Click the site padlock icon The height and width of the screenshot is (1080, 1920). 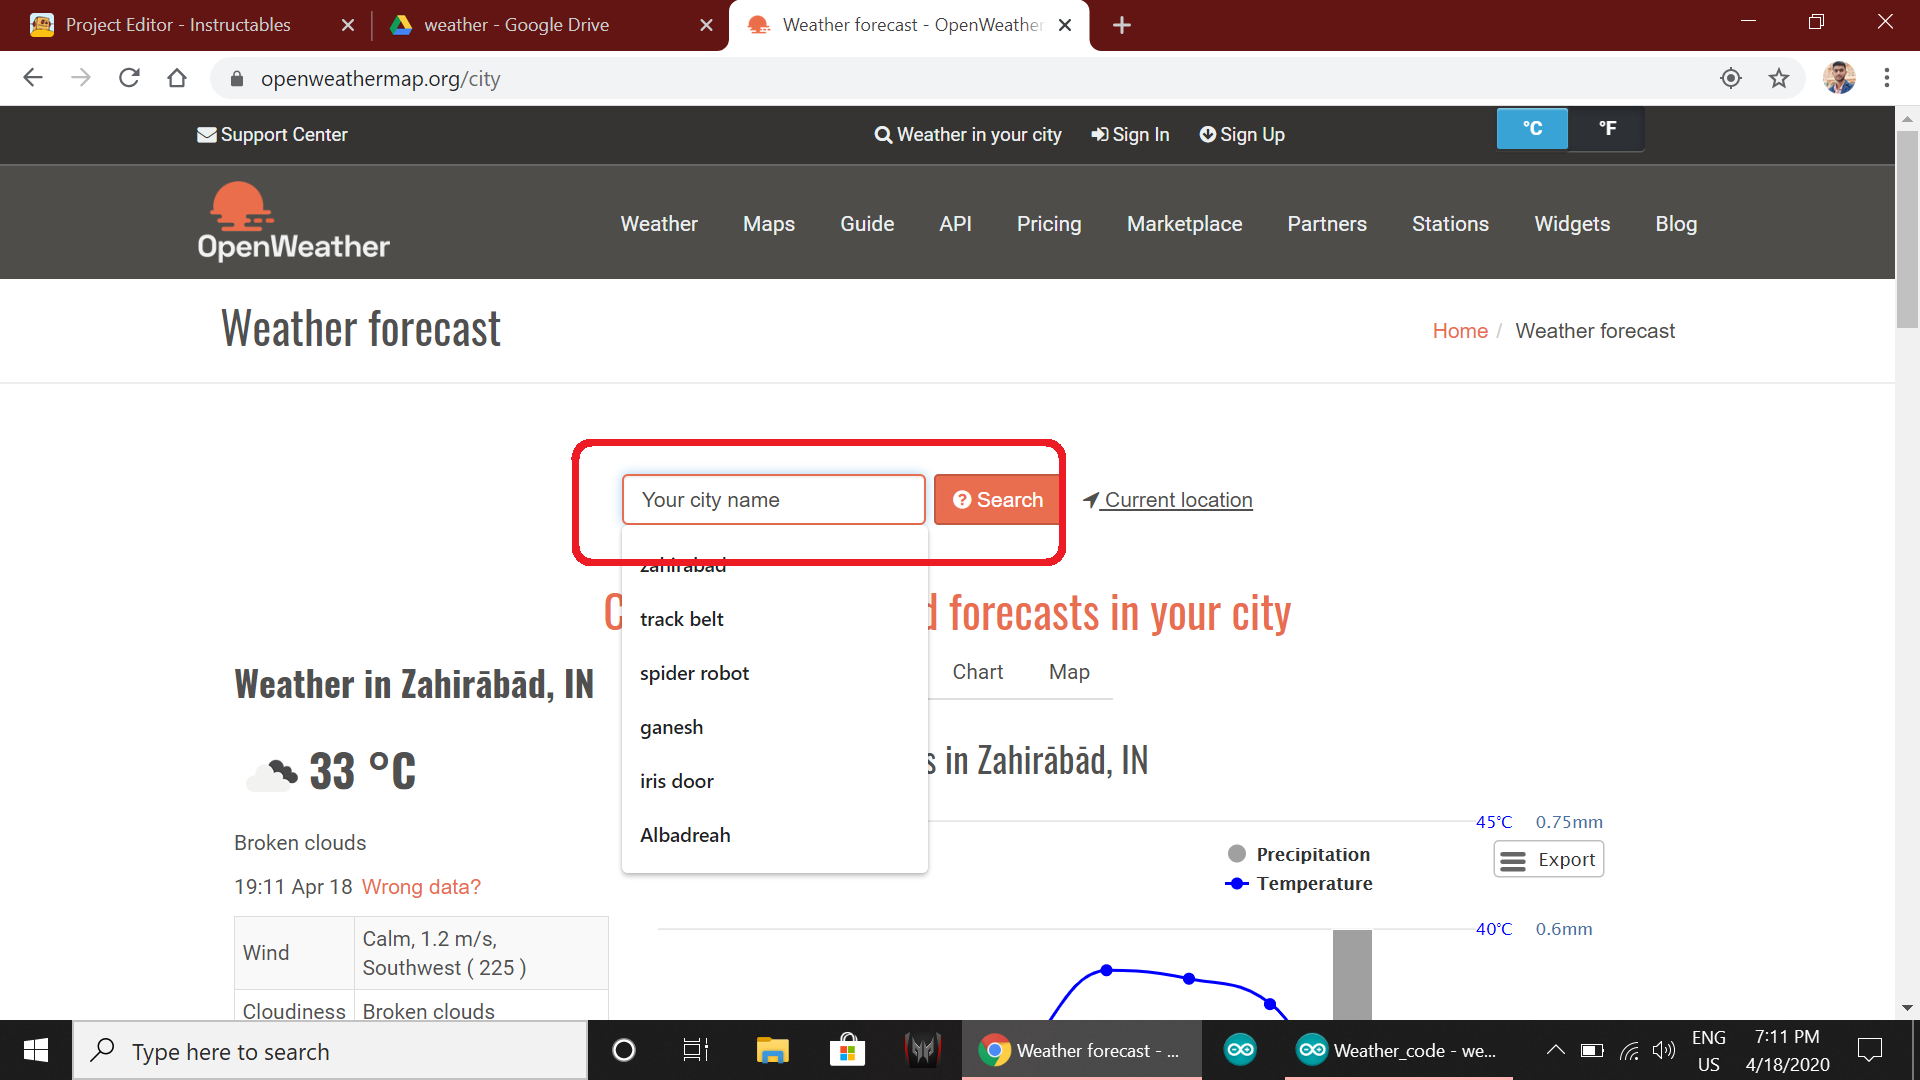tap(237, 79)
